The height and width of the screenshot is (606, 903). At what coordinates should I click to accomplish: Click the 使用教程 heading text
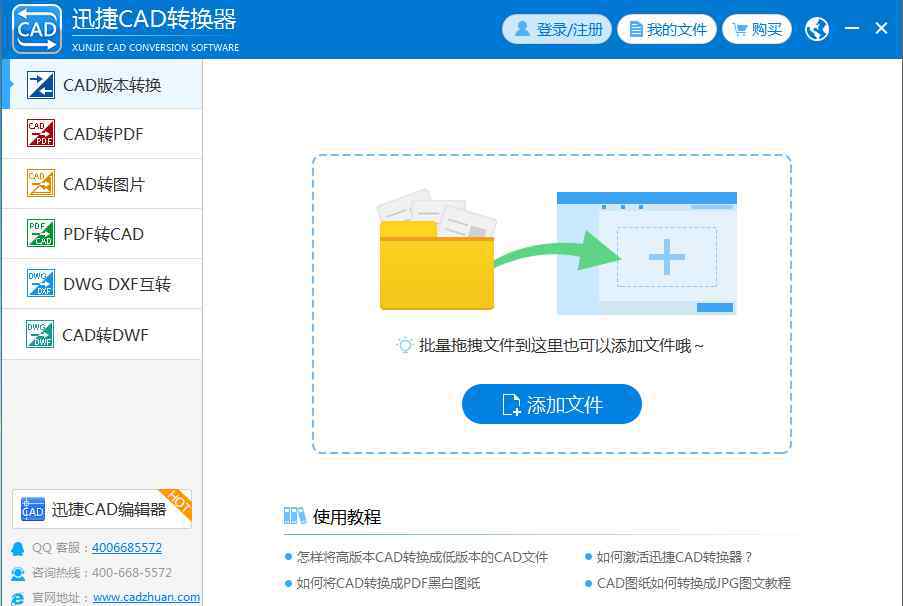tap(347, 517)
